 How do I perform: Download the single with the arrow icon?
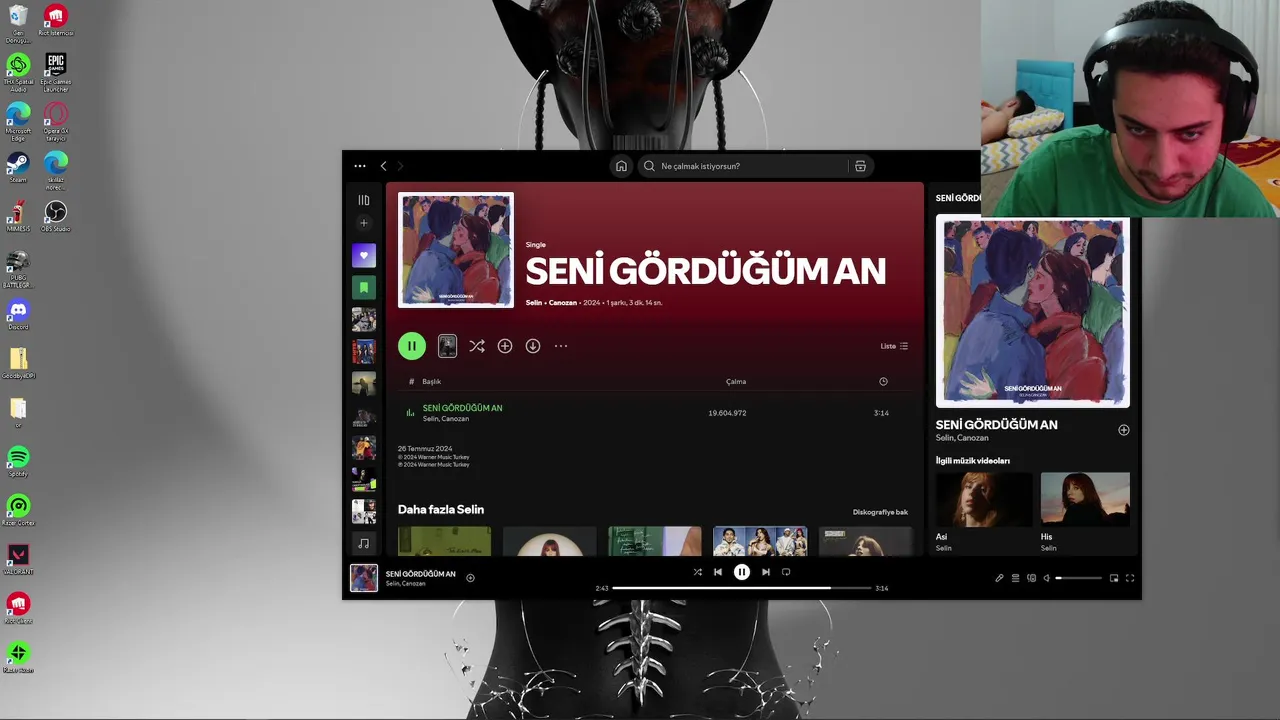click(533, 346)
